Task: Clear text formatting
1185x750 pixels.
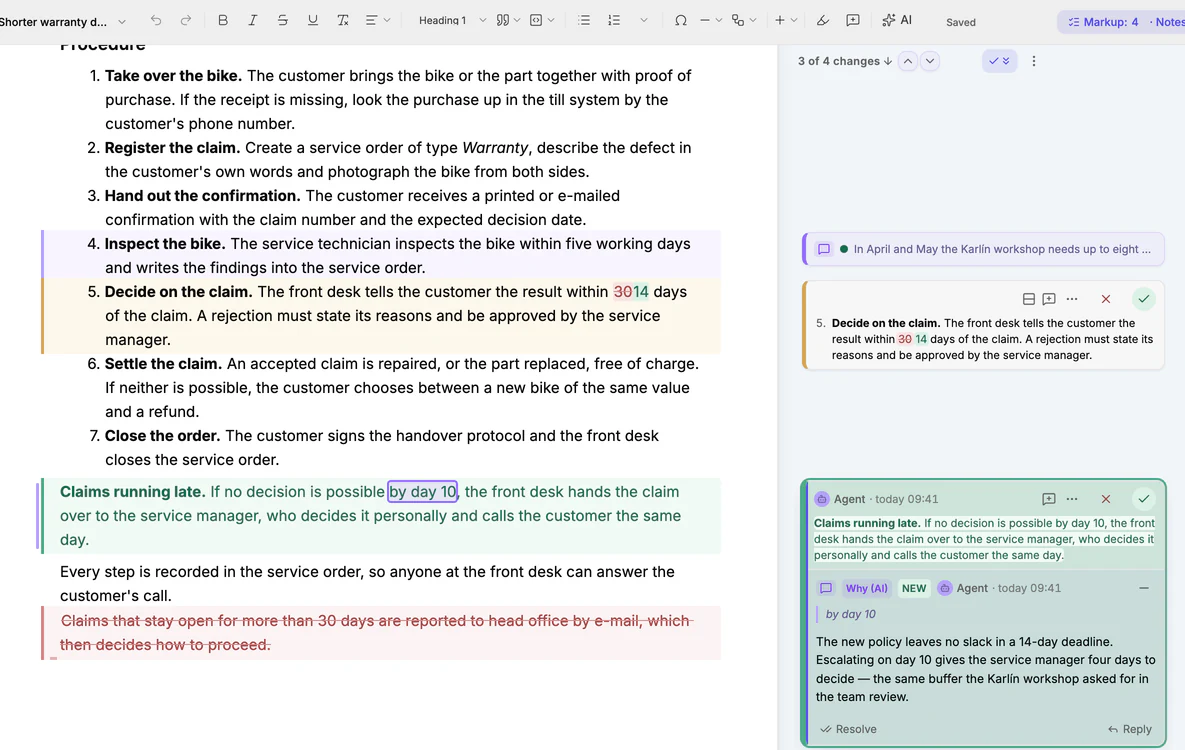Action: click(x=342, y=20)
